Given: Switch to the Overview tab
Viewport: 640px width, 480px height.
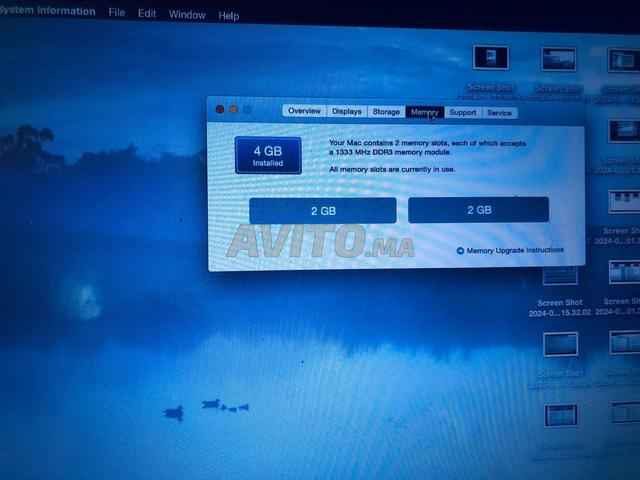Looking at the screenshot, I should click(x=304, y=112).
